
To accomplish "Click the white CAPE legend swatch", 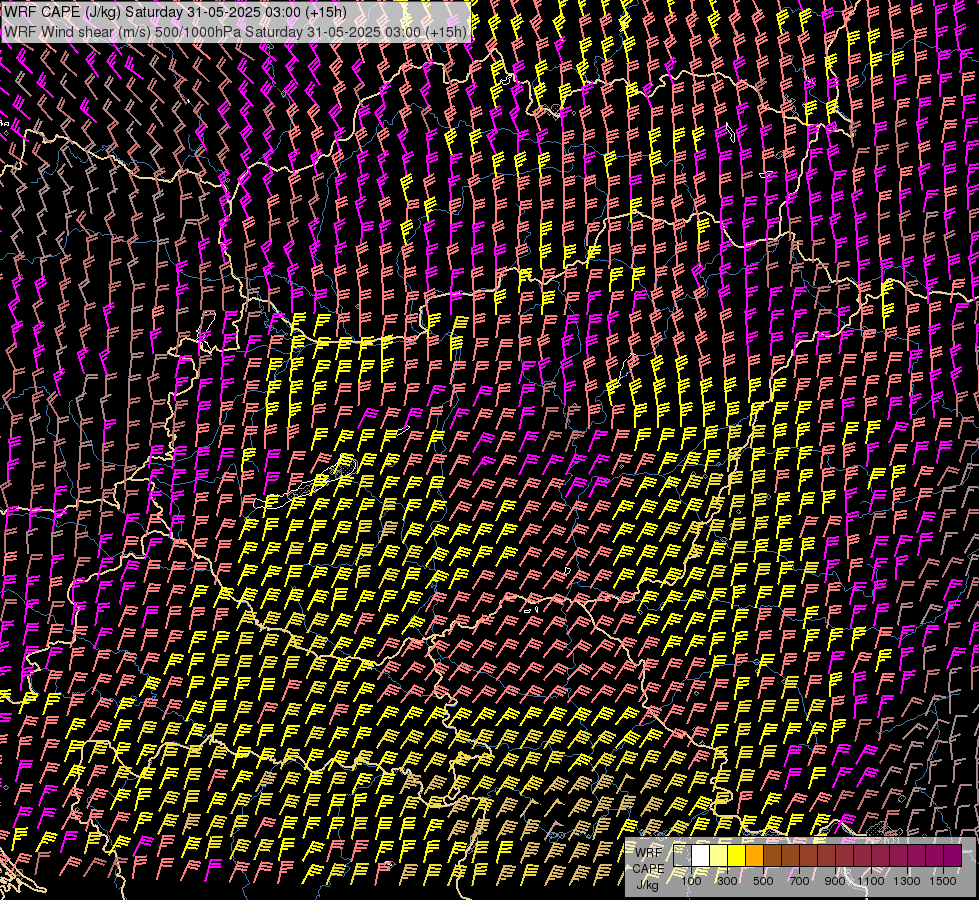I will coord(701,855).
